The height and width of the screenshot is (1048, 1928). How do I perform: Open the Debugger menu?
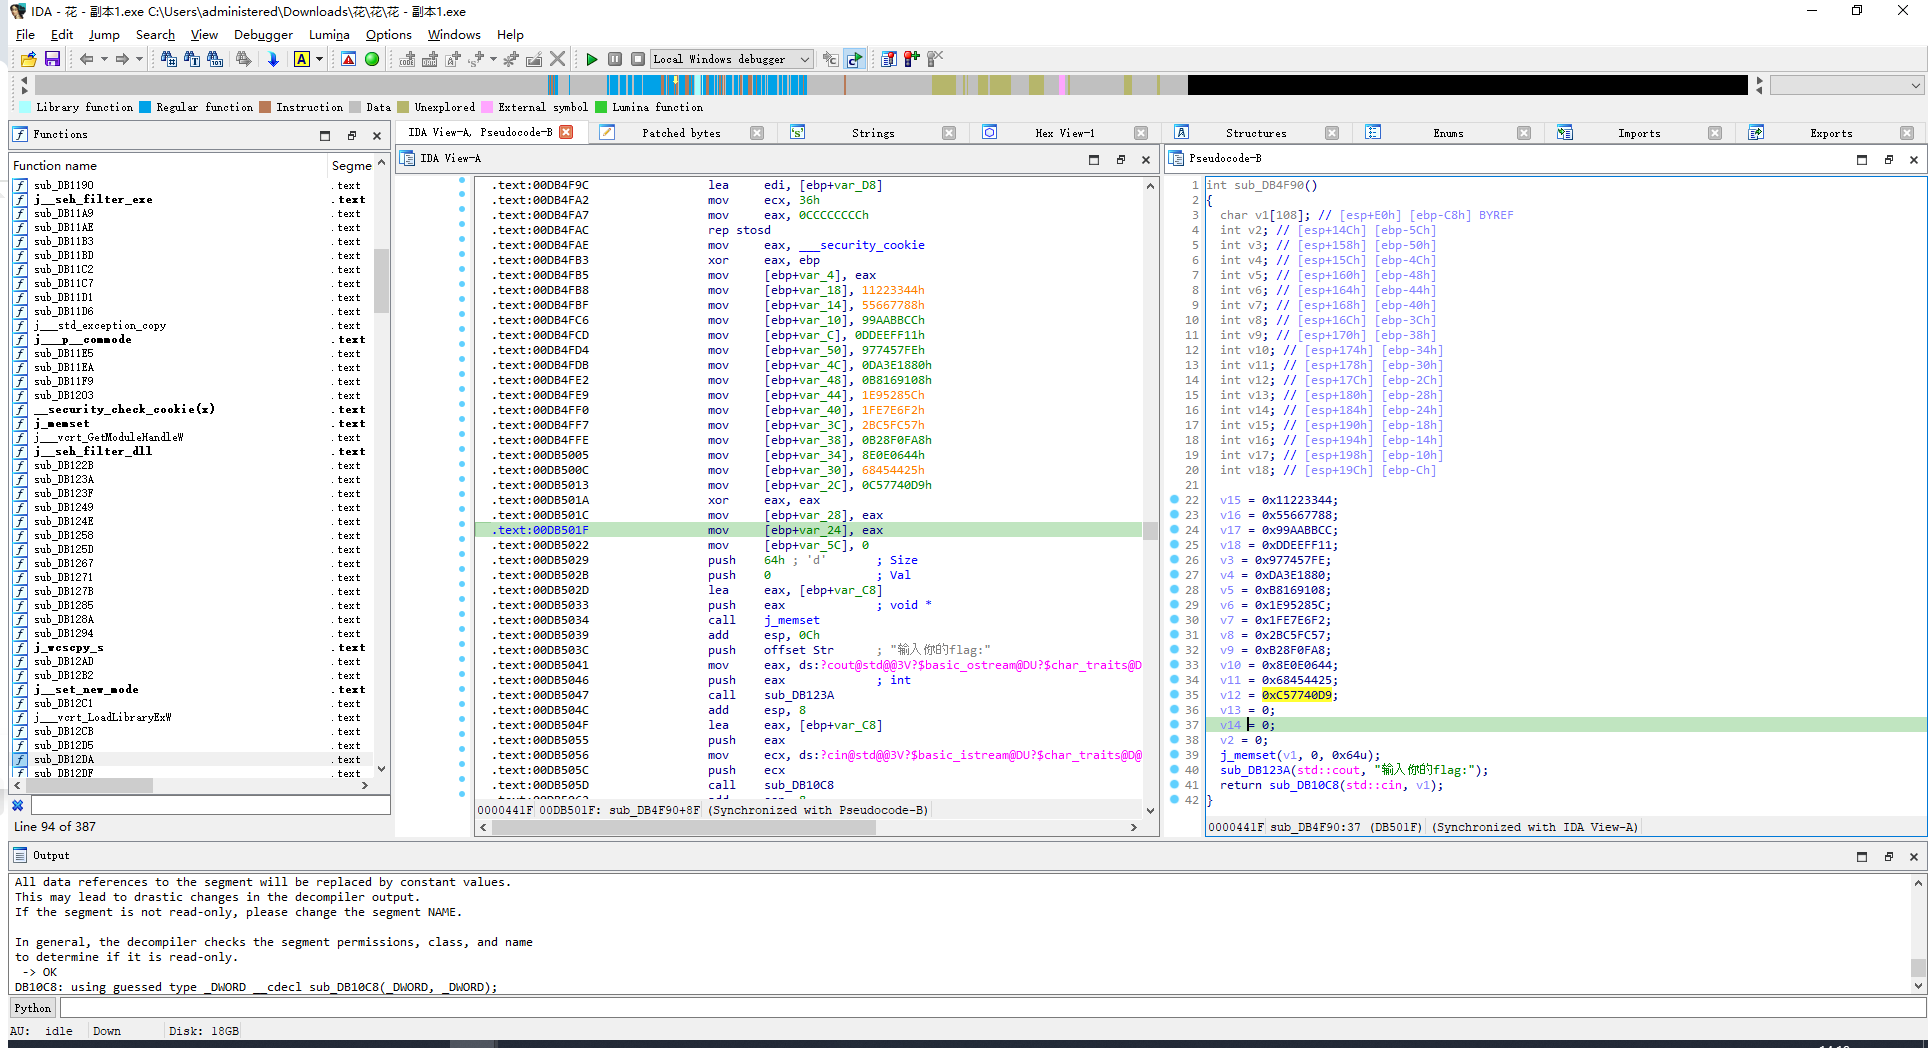pyautogui.click(x=263, y=34)
